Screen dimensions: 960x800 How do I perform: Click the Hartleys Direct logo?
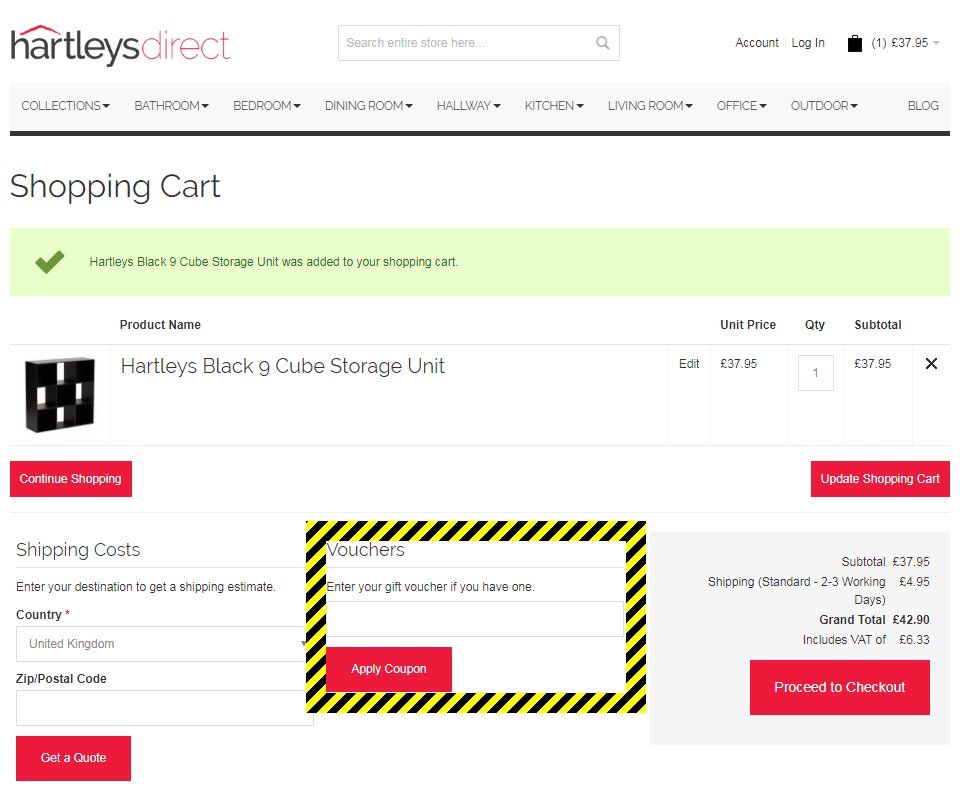(x=120, y=45)
